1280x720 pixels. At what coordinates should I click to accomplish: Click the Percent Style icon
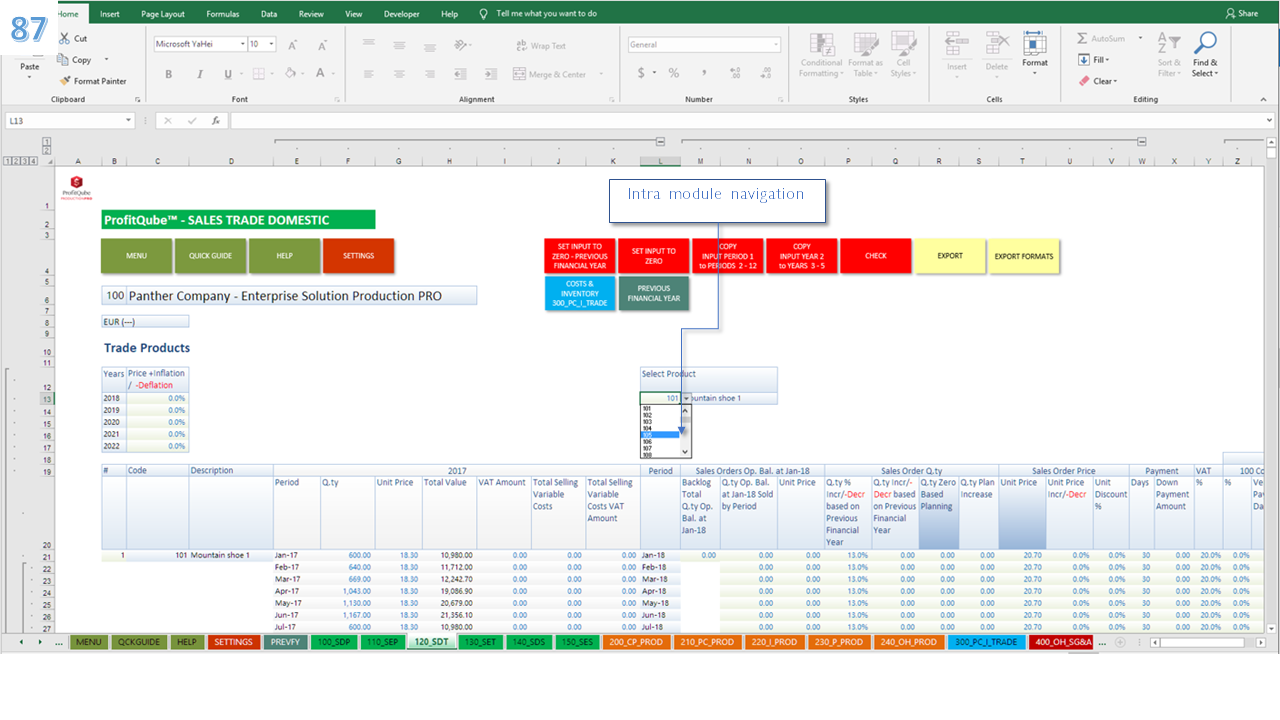pyautogui.click(x=674, y=73)
